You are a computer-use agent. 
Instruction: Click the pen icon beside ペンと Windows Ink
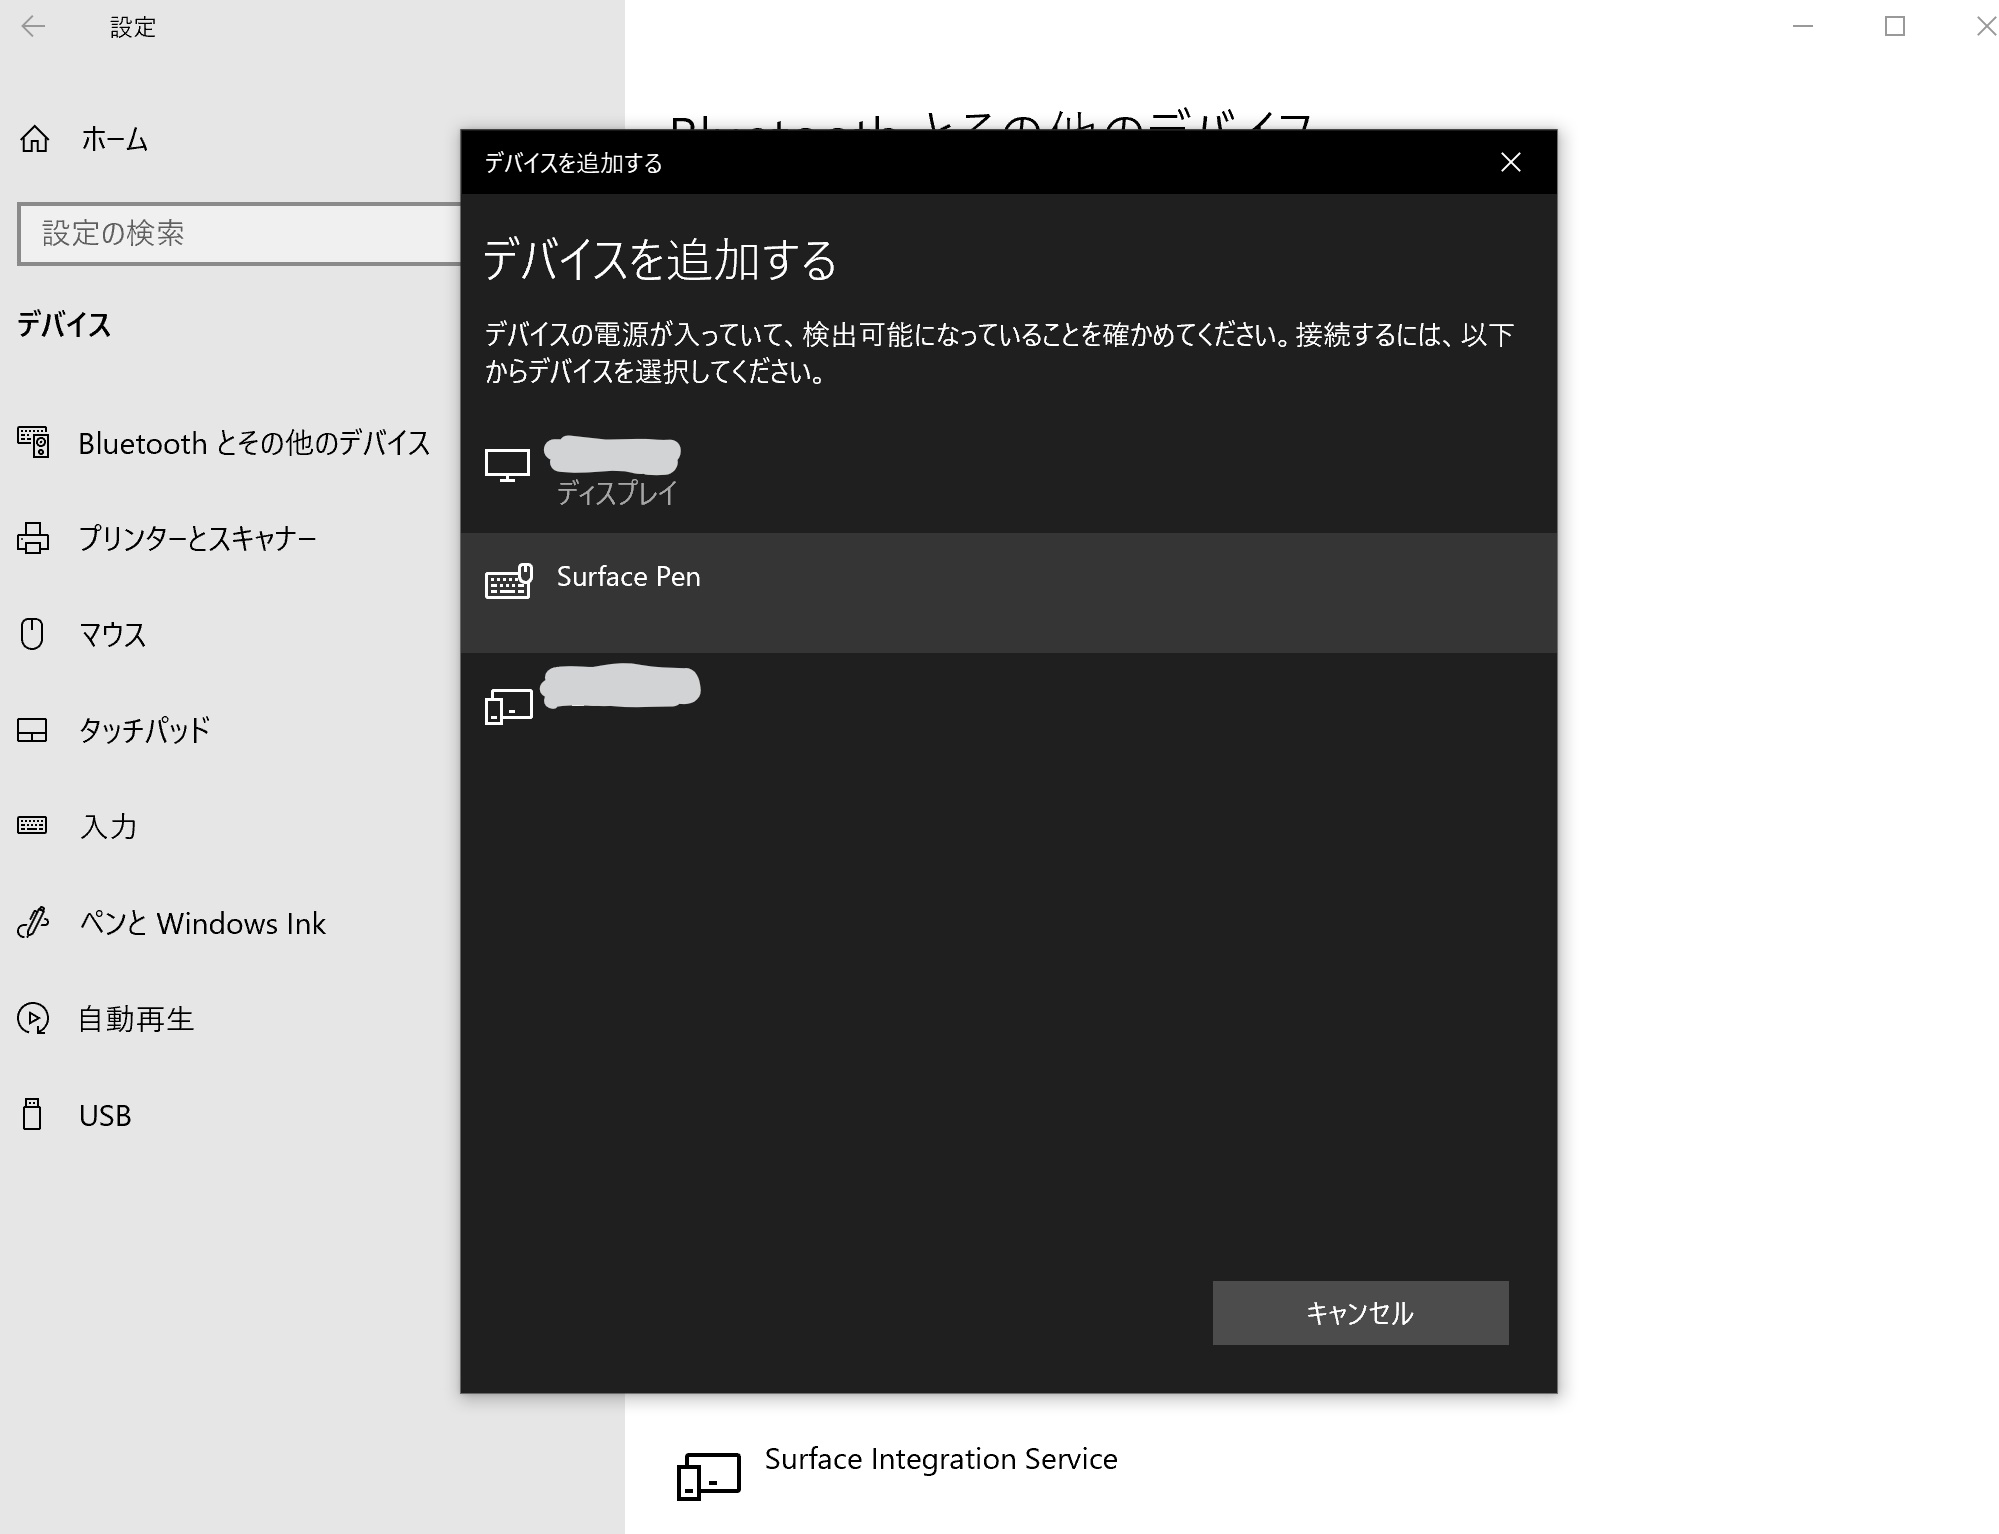pyautogui.click(x=33, y=922)
